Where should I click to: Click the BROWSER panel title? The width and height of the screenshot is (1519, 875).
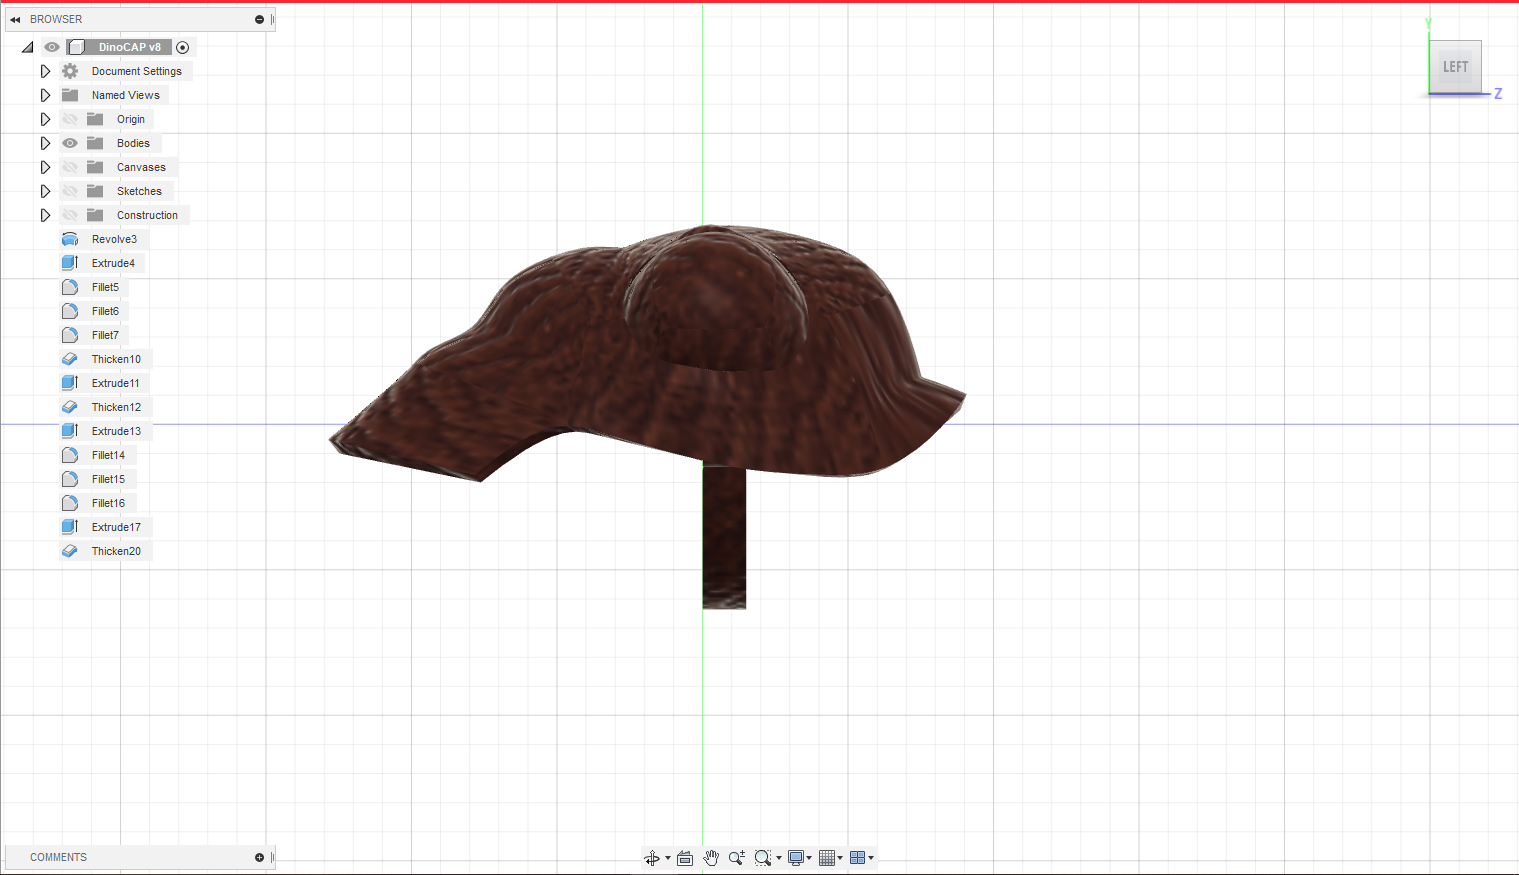coord(56,19)
